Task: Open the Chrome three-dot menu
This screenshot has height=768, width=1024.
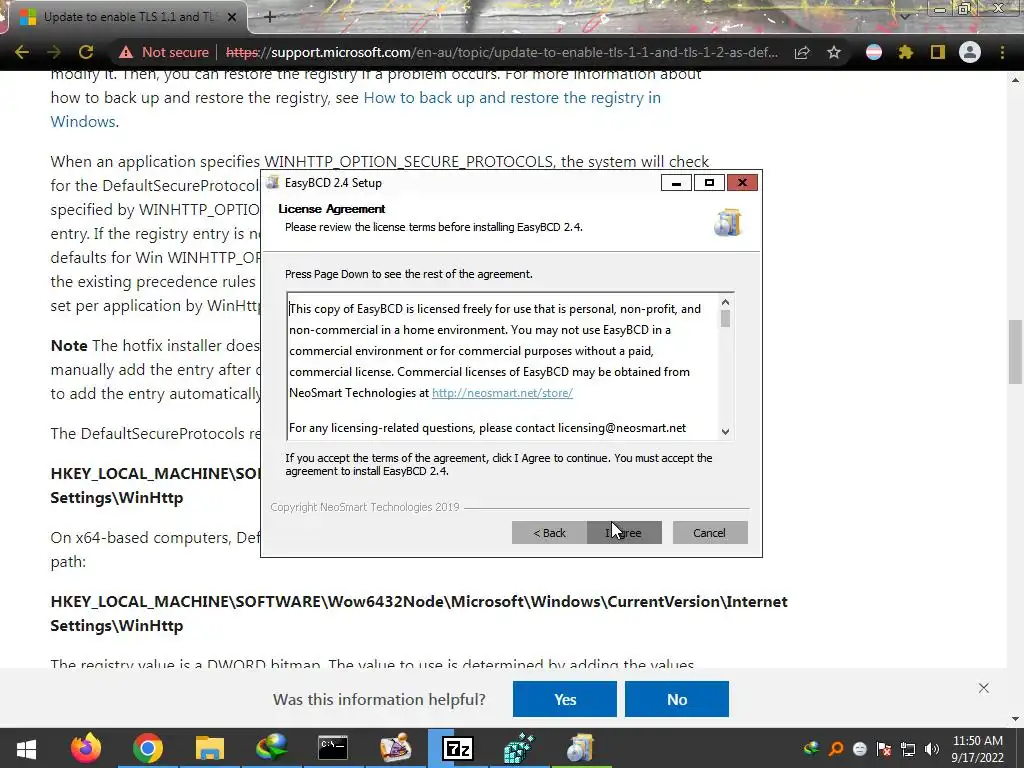Action: pyautogui.click(x=1002, y=52)
